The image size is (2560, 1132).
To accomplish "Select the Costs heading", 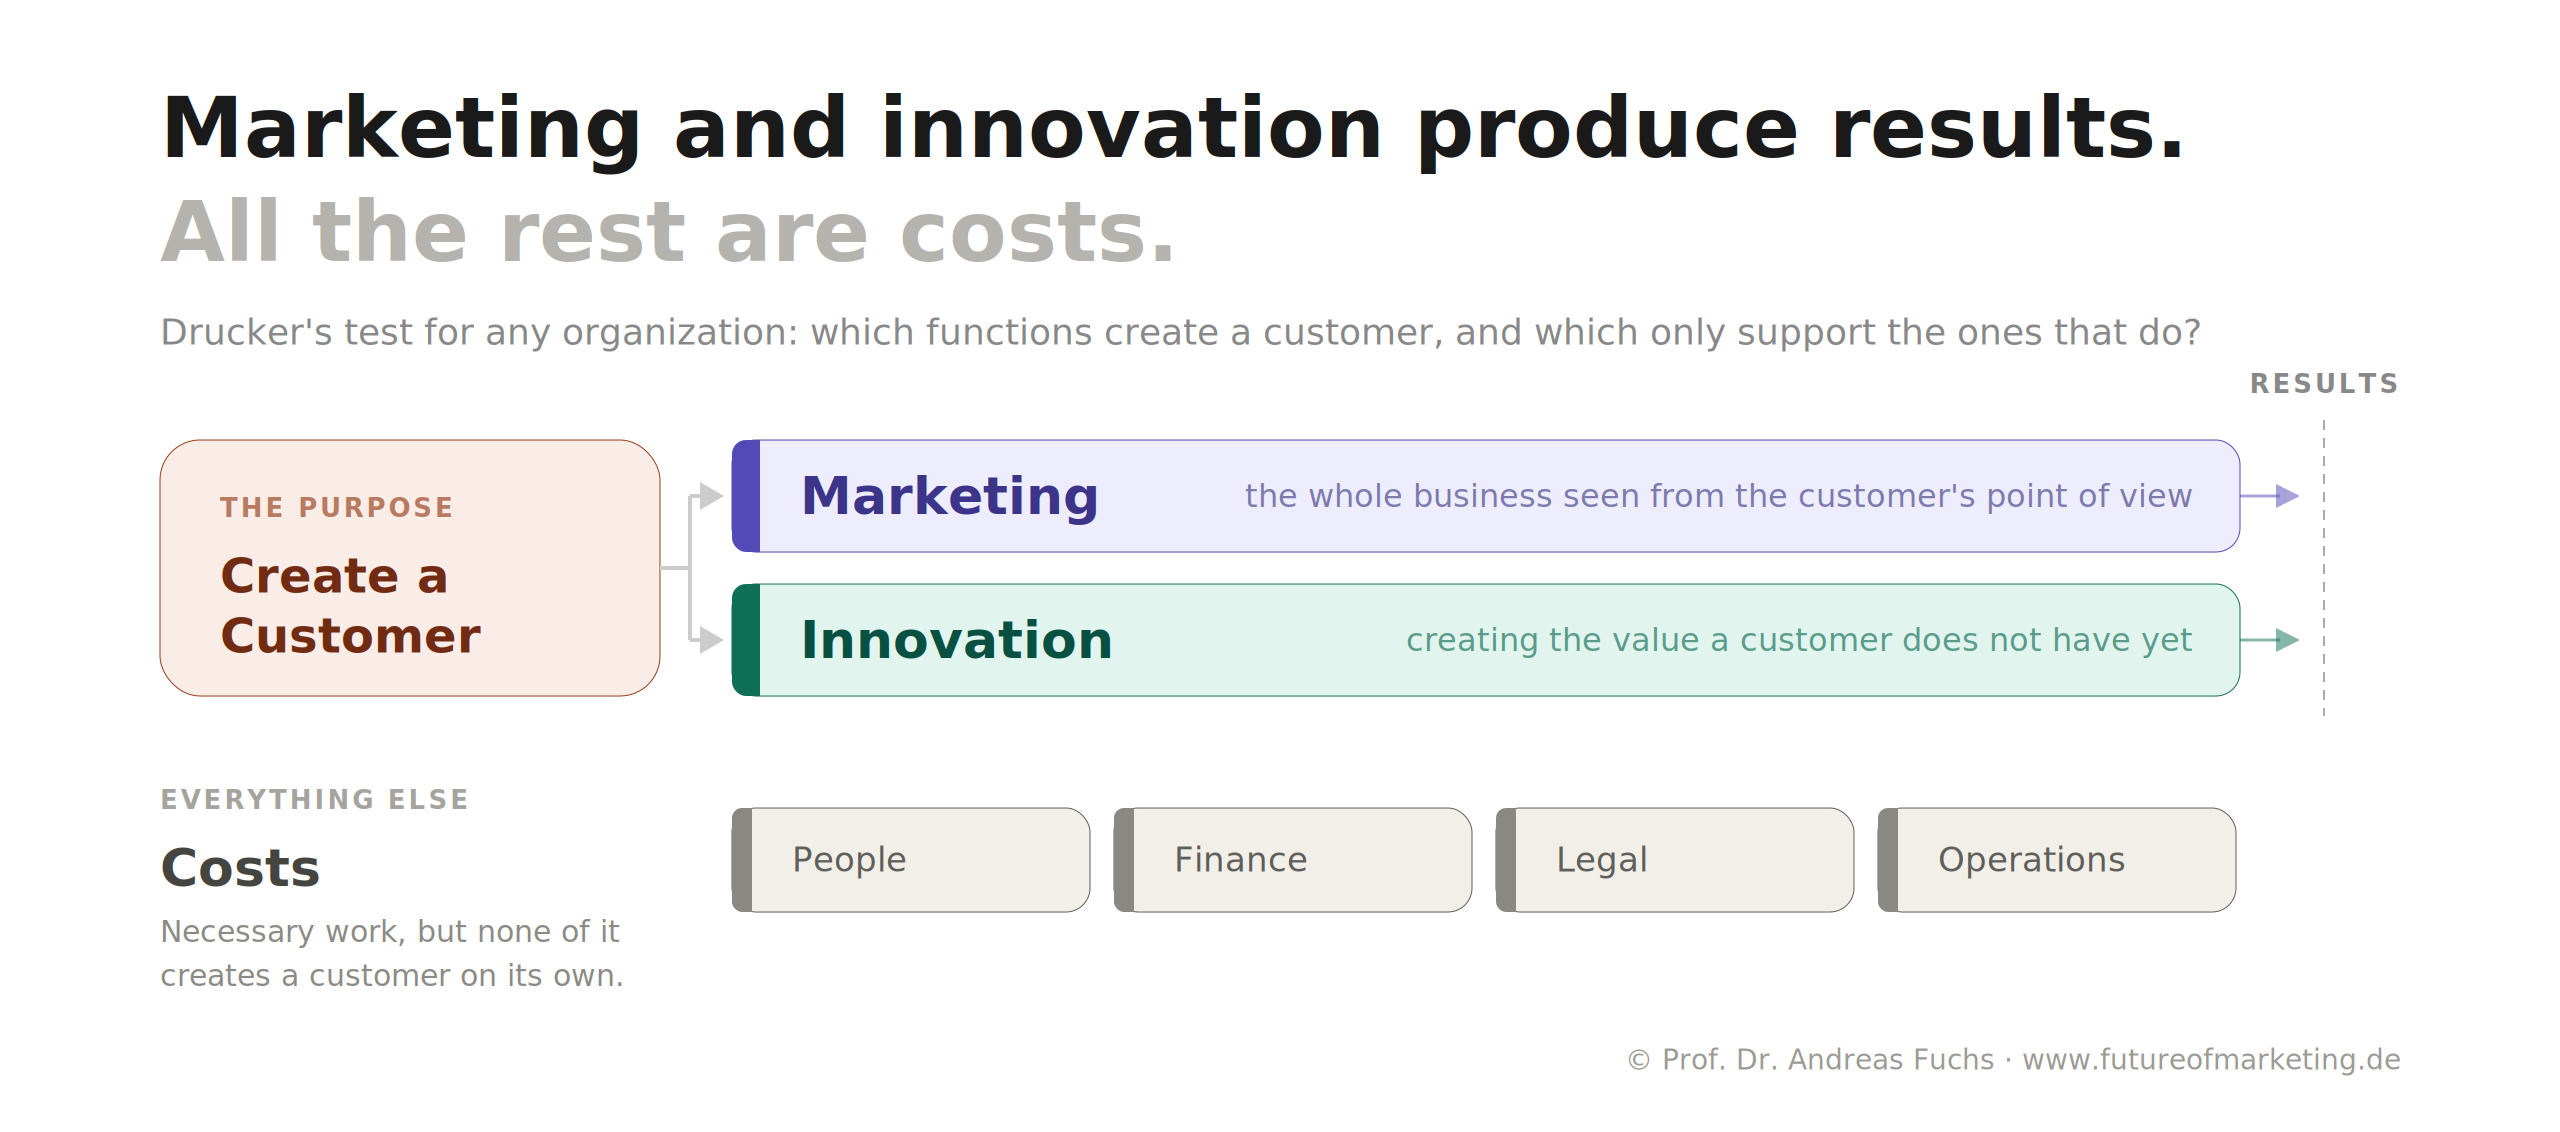I will (240, 868).
